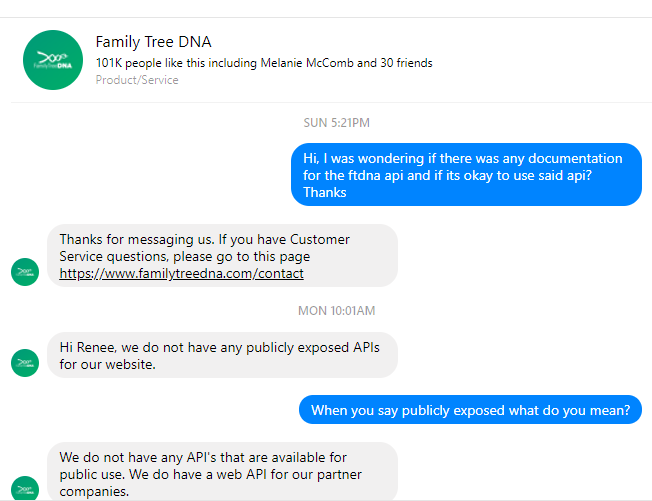Open the familytreedna.com/contact link
This screenshot has height=501, width=652.
tap(181, 273)
